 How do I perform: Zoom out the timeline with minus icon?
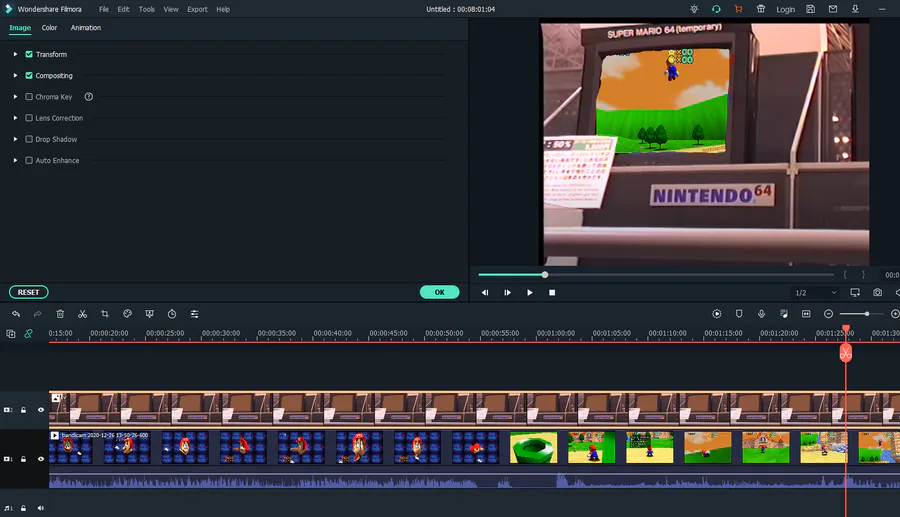pyautogui.click(x=828, y=314)
